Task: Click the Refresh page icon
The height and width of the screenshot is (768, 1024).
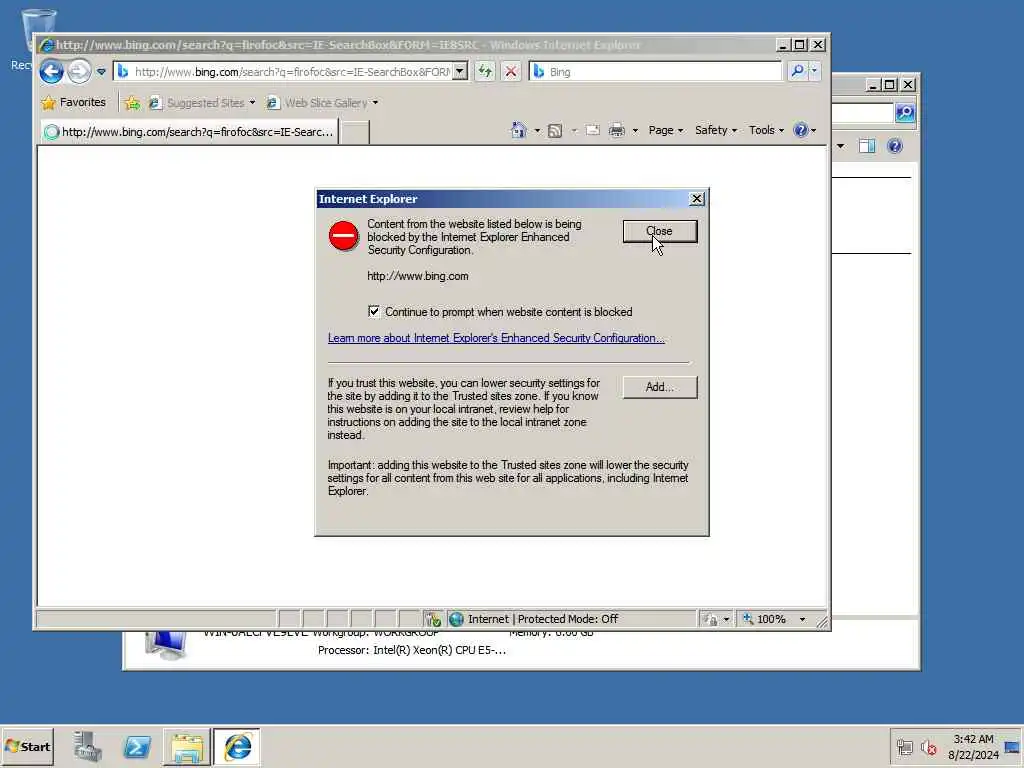Action: [x=485, y=71]
